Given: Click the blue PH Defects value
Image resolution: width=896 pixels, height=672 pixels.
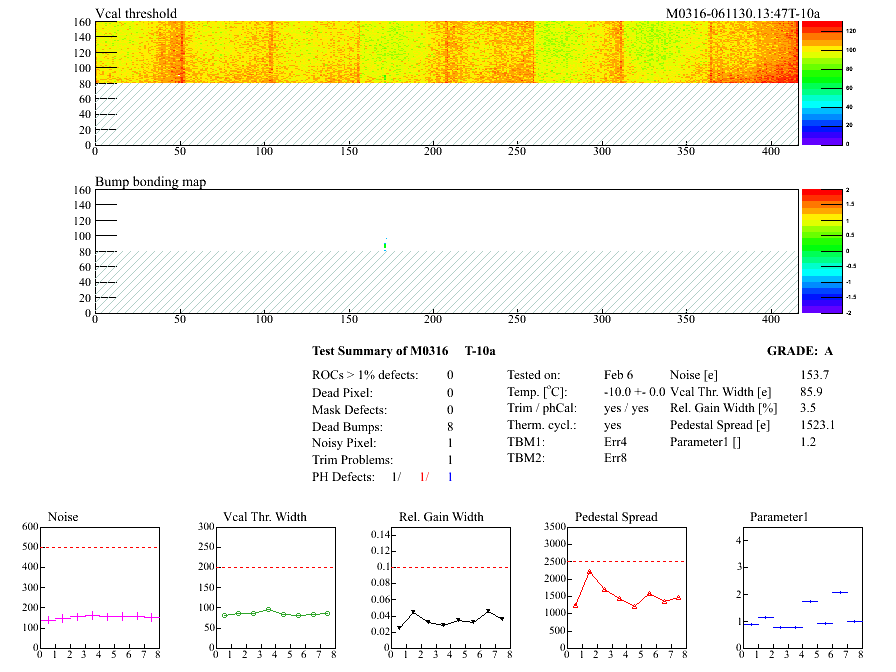Looking at the screenshot, I should (x=450, y=477).
